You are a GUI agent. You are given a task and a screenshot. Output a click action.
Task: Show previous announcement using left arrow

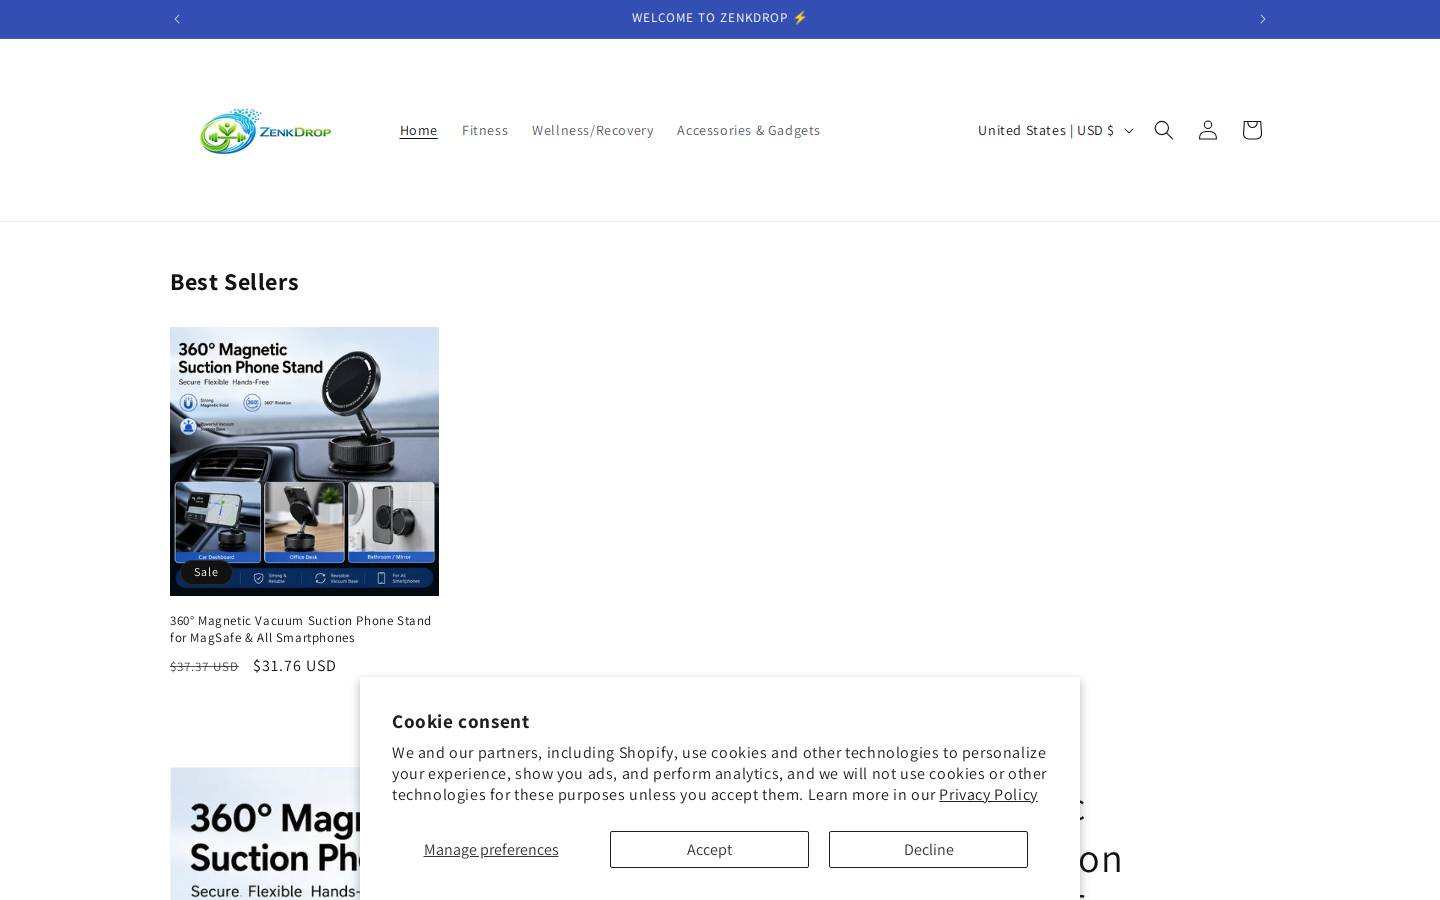coord(177,19)
